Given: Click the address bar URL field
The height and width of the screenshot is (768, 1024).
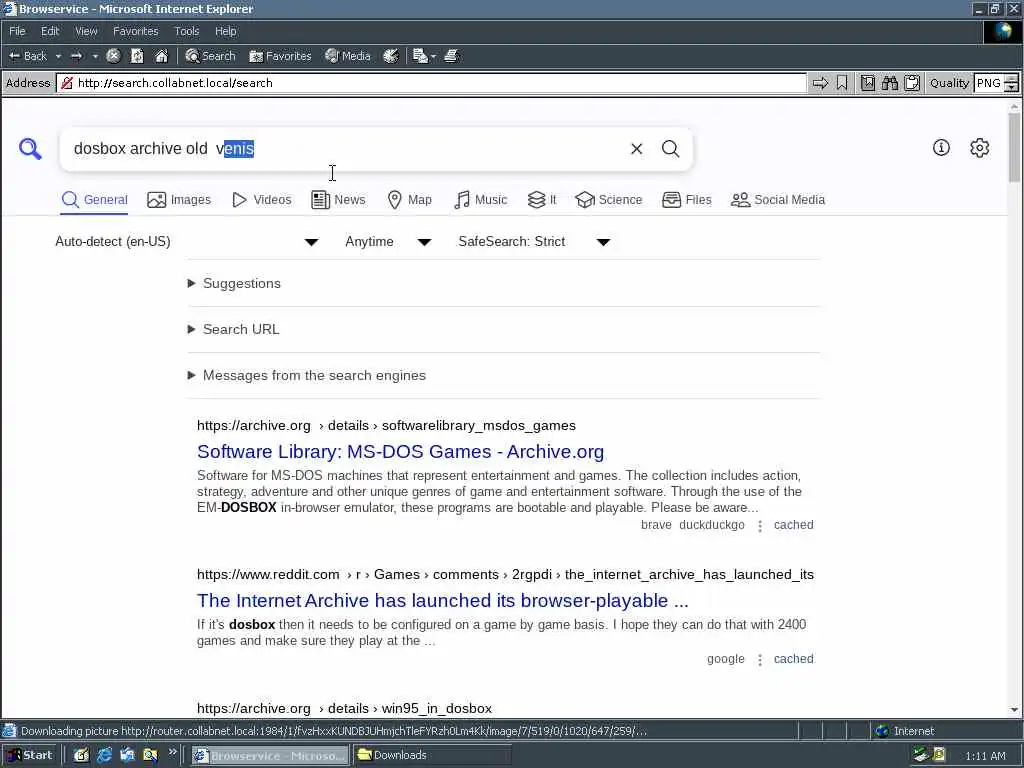Looking at the screenshot, I should point(432,83).
